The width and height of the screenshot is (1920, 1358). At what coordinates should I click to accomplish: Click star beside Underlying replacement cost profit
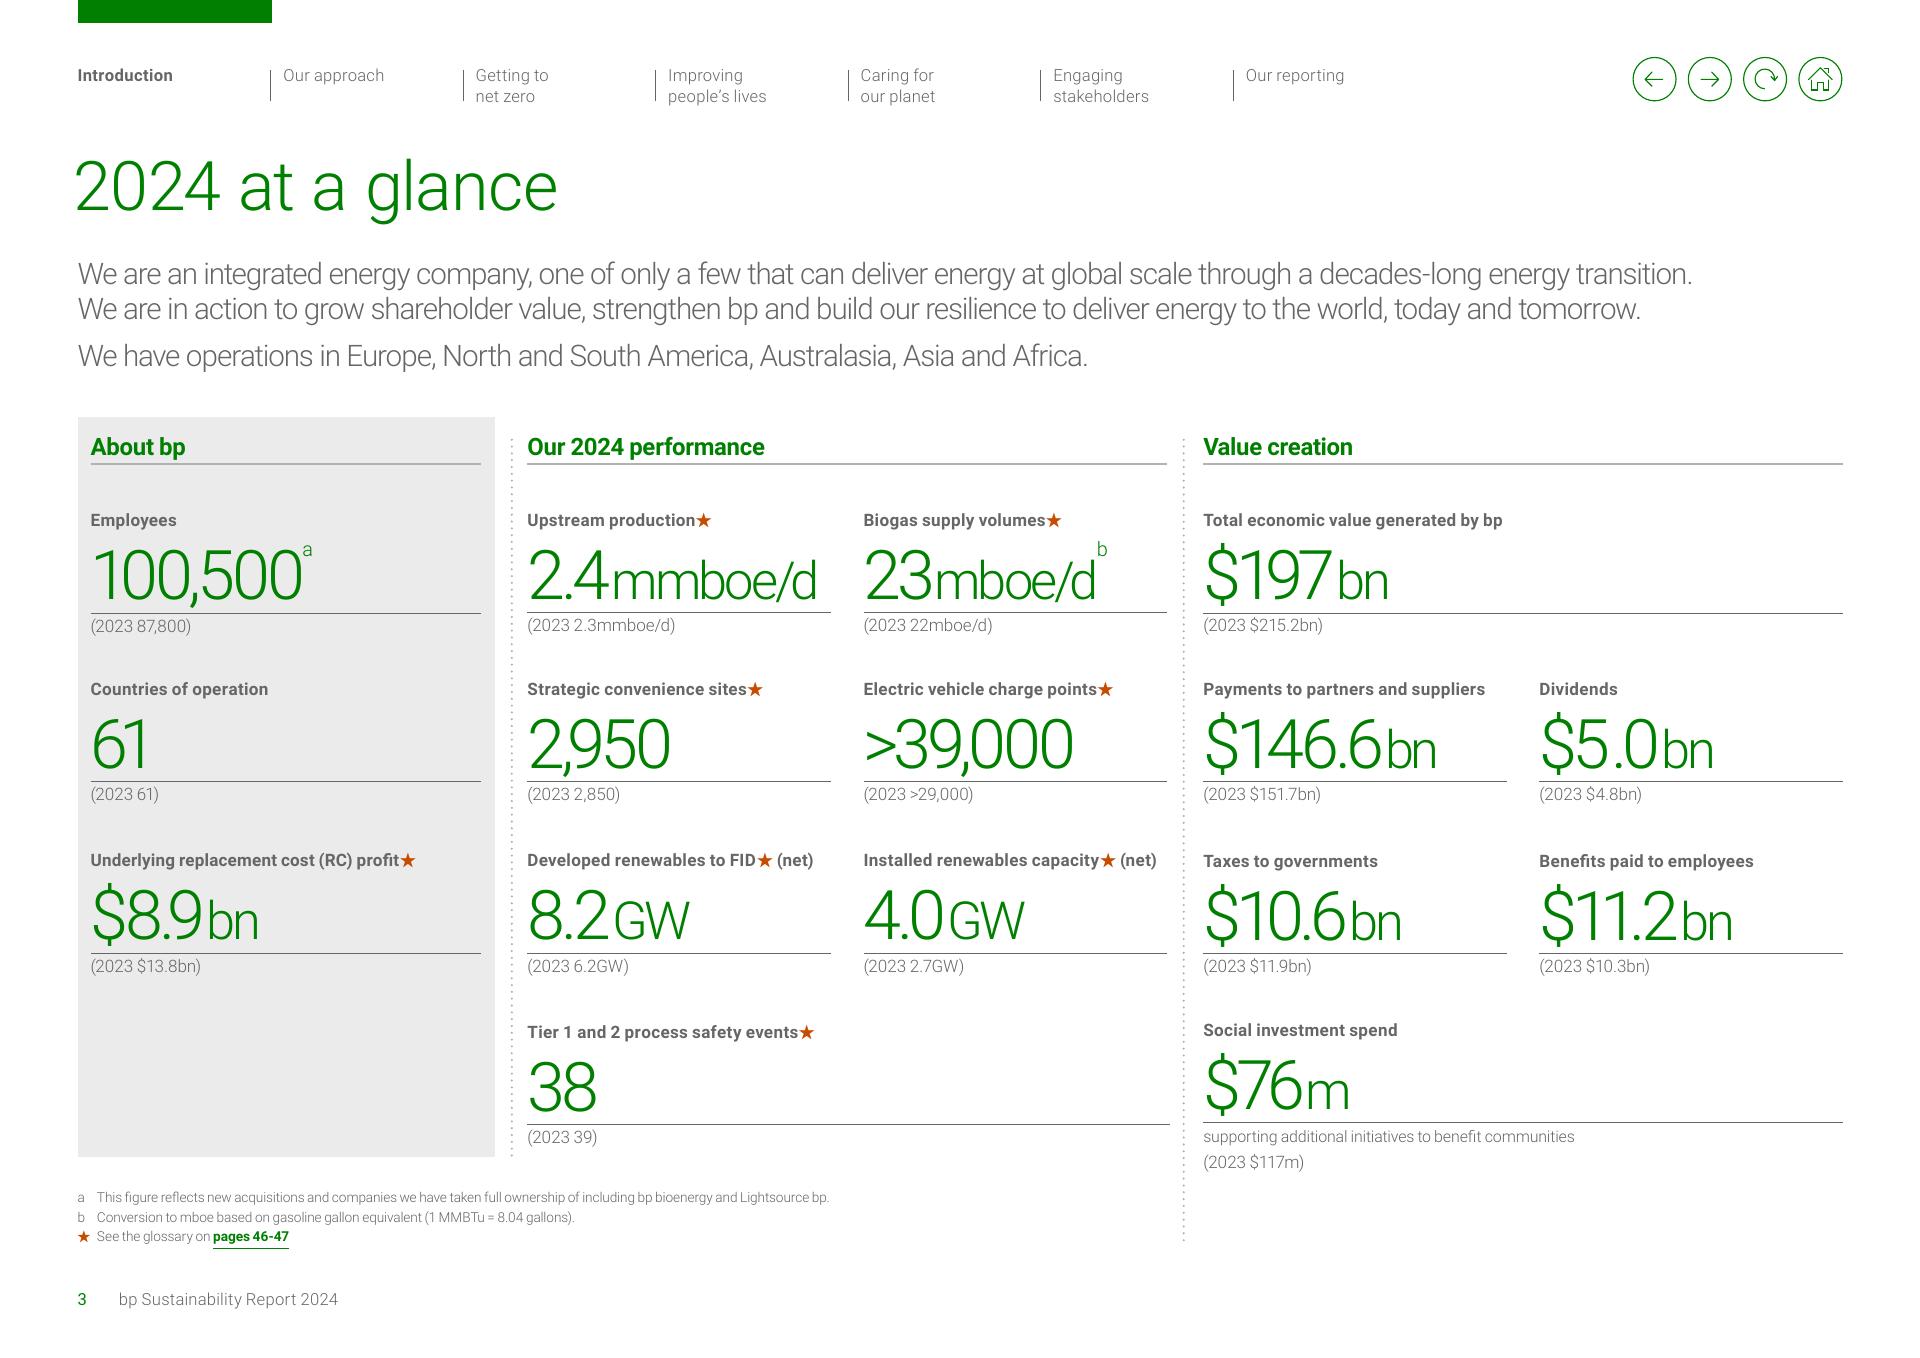coord(408,860)
